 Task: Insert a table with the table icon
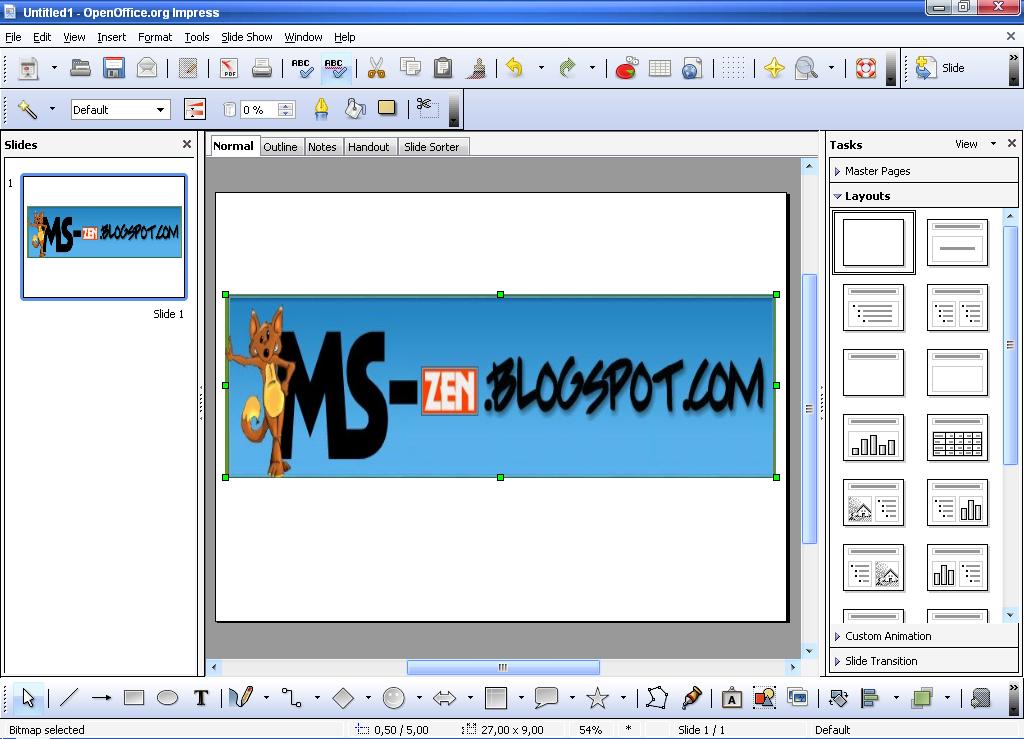point(660,68)
